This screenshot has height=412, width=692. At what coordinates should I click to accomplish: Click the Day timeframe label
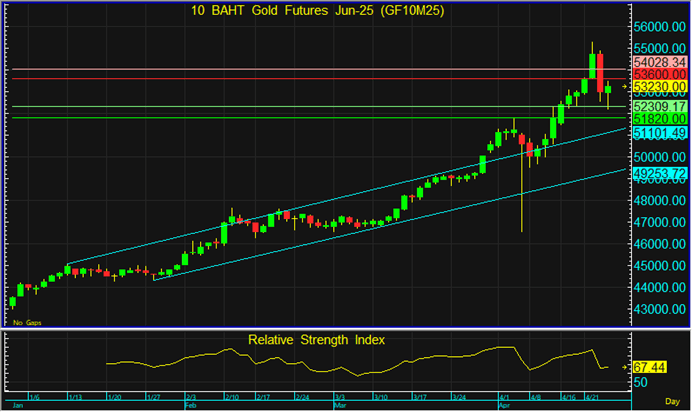[x=674, y=401]
